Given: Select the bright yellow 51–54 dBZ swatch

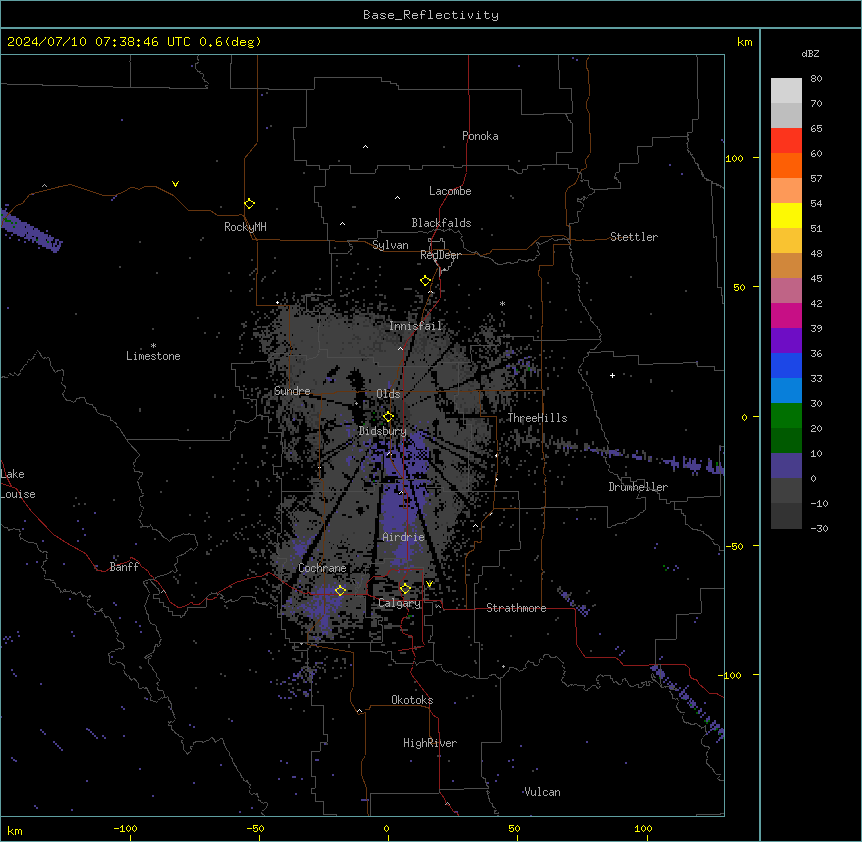Looking at the screenshot, I should [786, 215].
